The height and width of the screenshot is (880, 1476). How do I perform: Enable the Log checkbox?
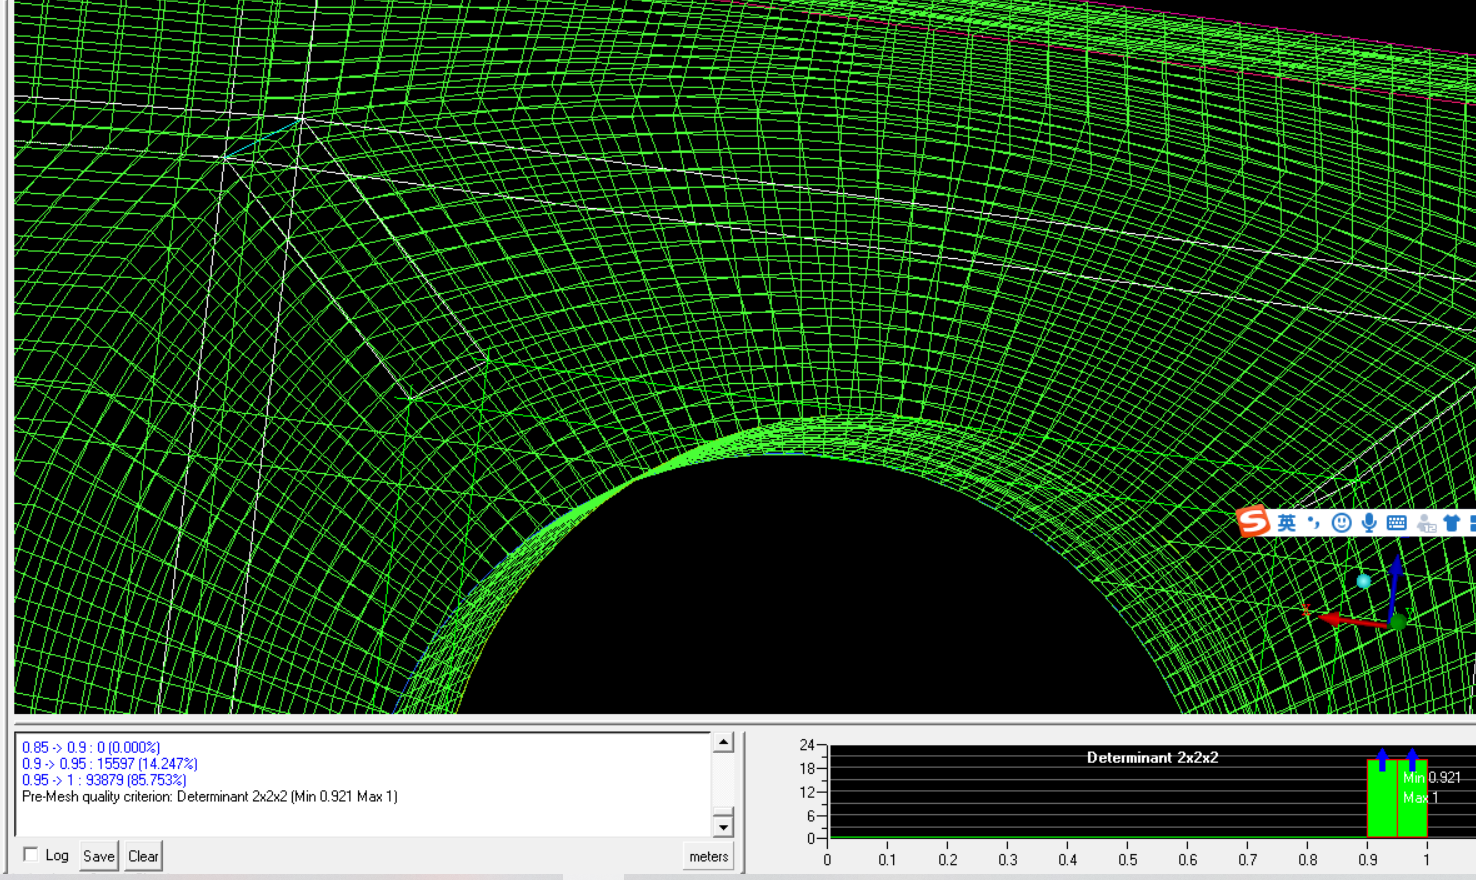pyautogui.click(x=31, y=855)
